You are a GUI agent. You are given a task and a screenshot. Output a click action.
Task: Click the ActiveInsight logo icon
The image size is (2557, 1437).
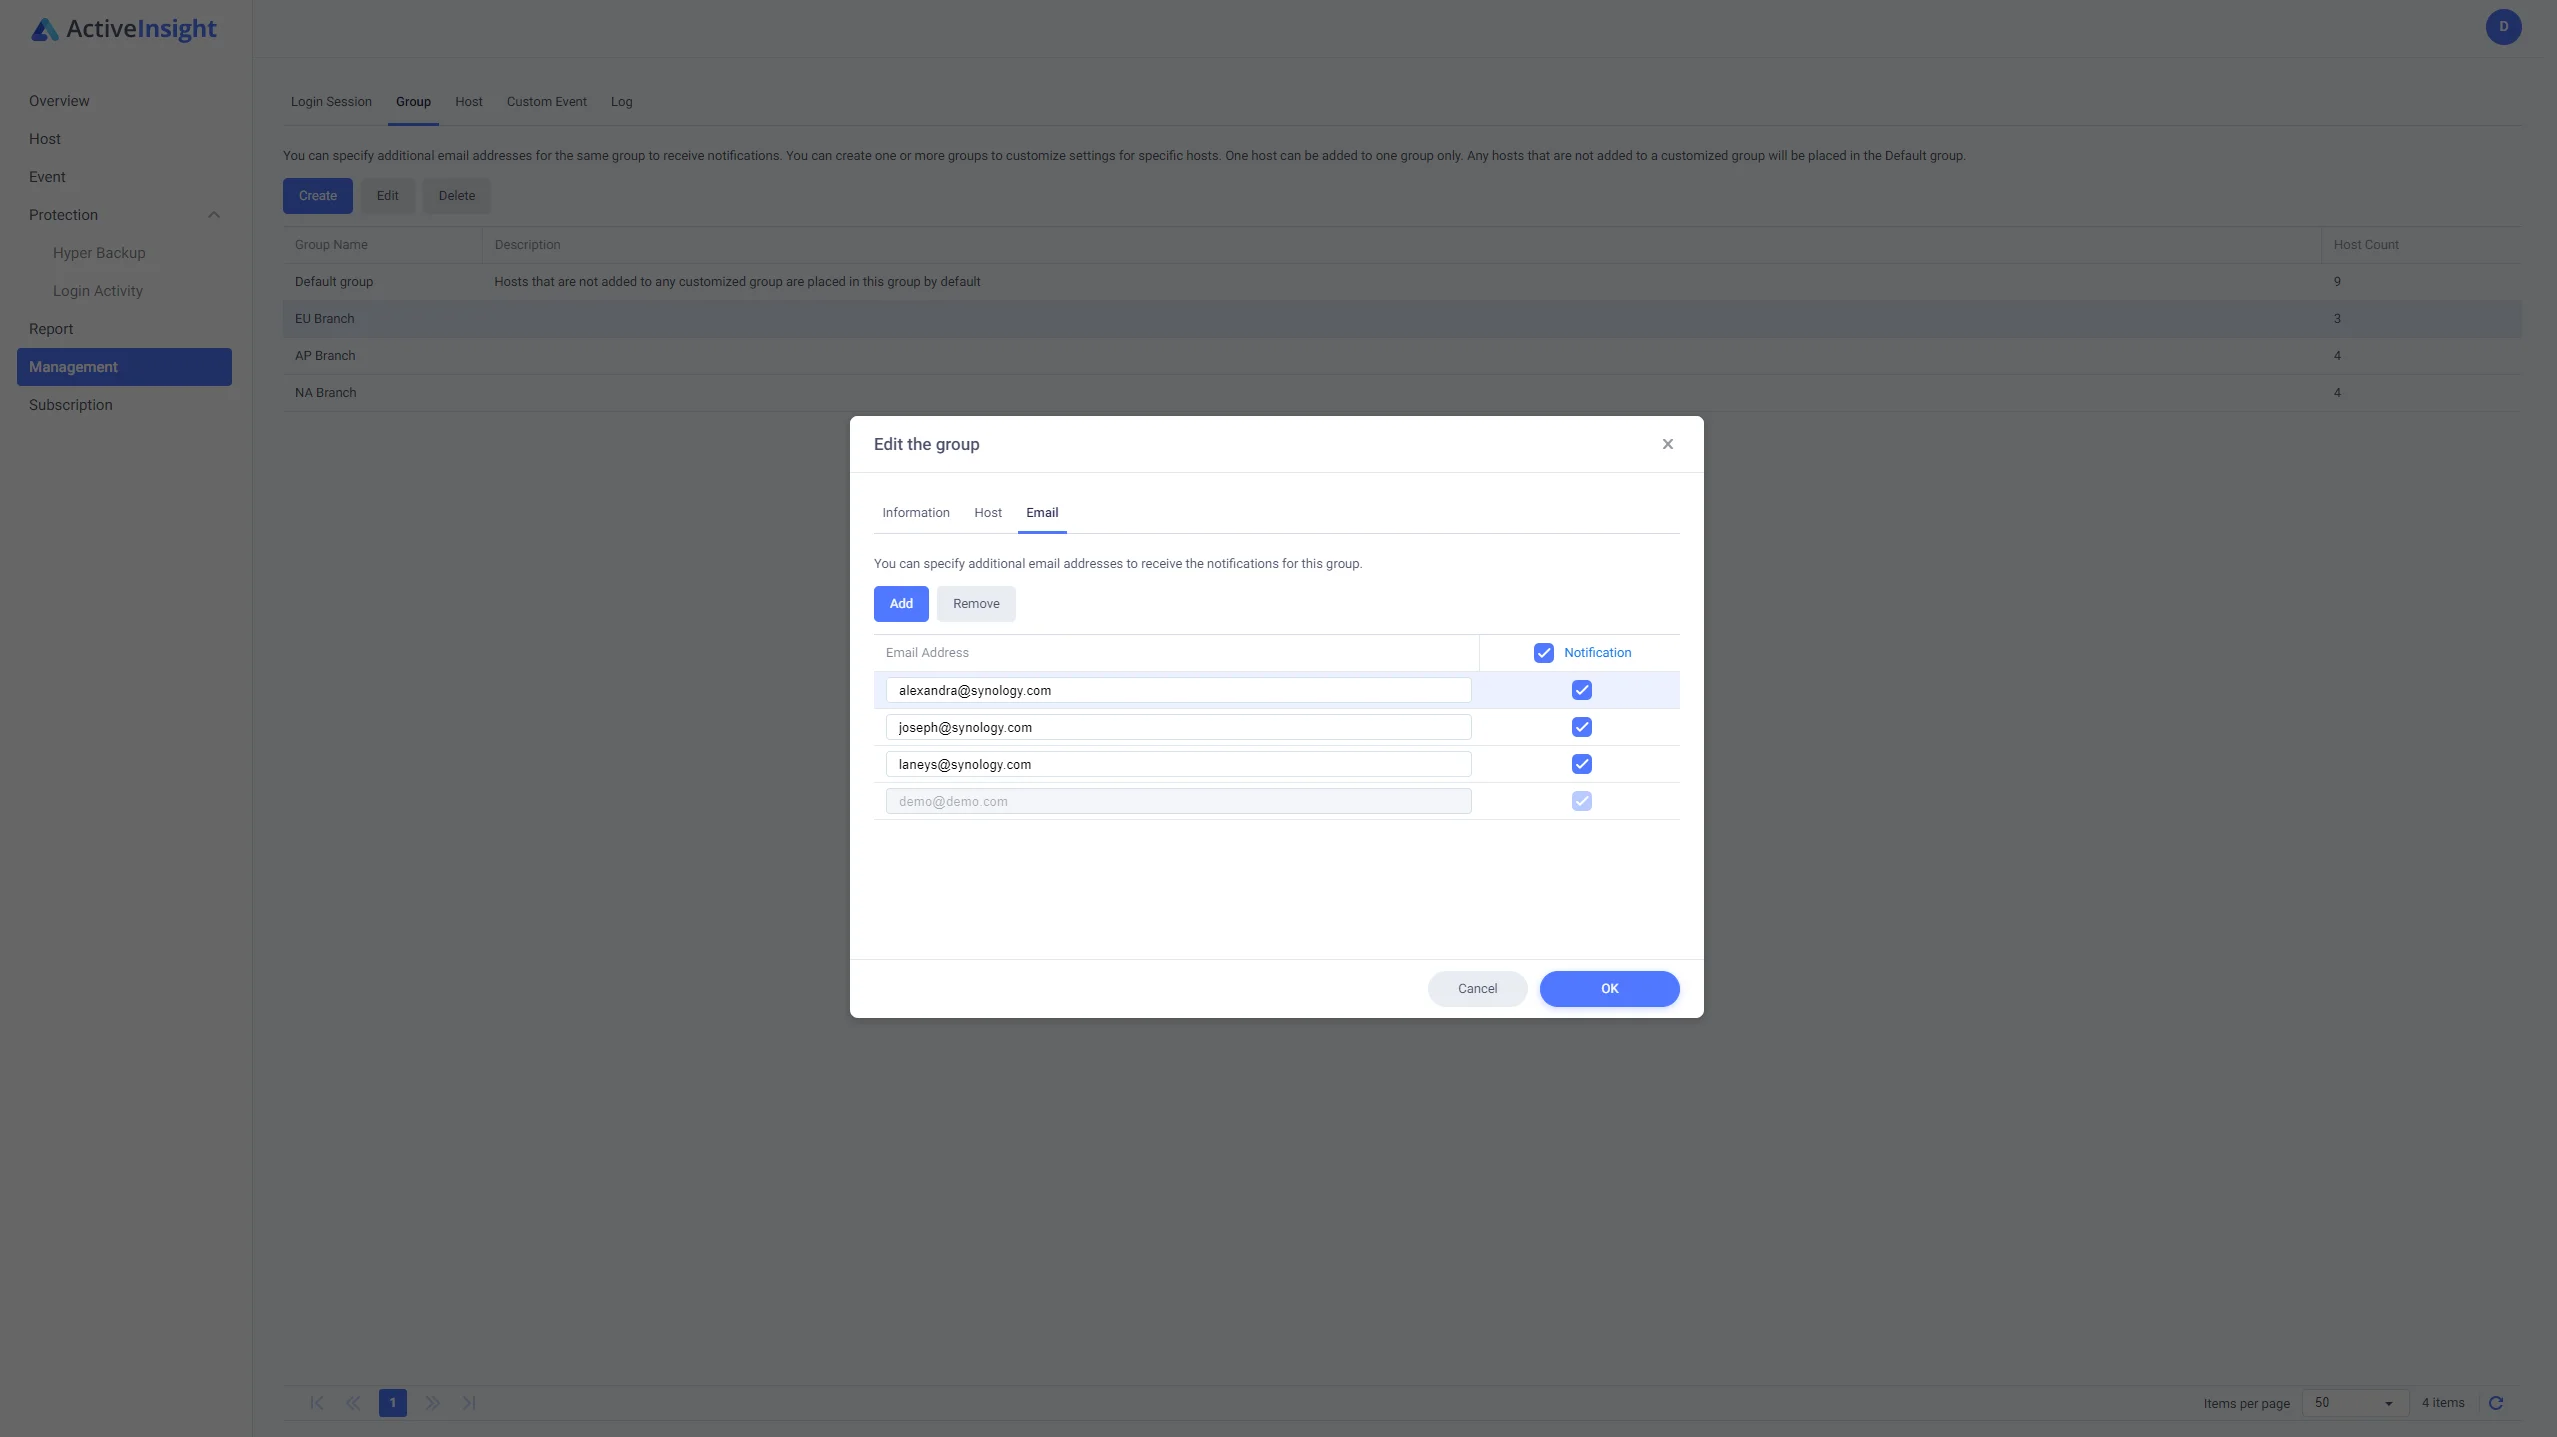coord(44,30)
